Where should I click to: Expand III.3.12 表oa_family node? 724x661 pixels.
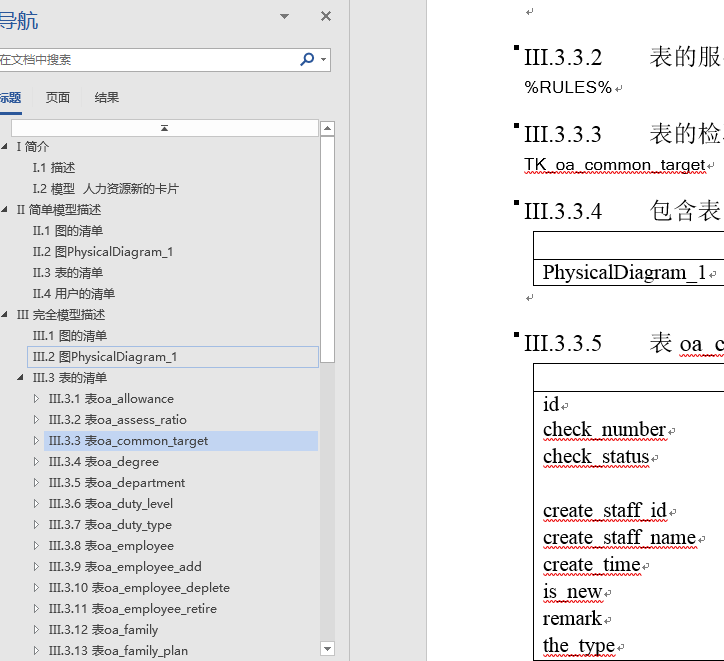pos(36,630)
